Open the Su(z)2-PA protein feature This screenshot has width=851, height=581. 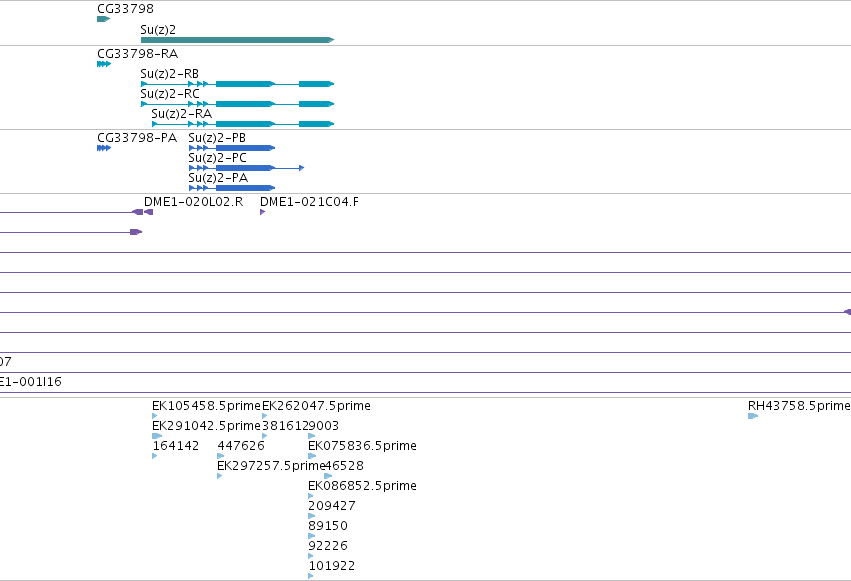(232, 188)
